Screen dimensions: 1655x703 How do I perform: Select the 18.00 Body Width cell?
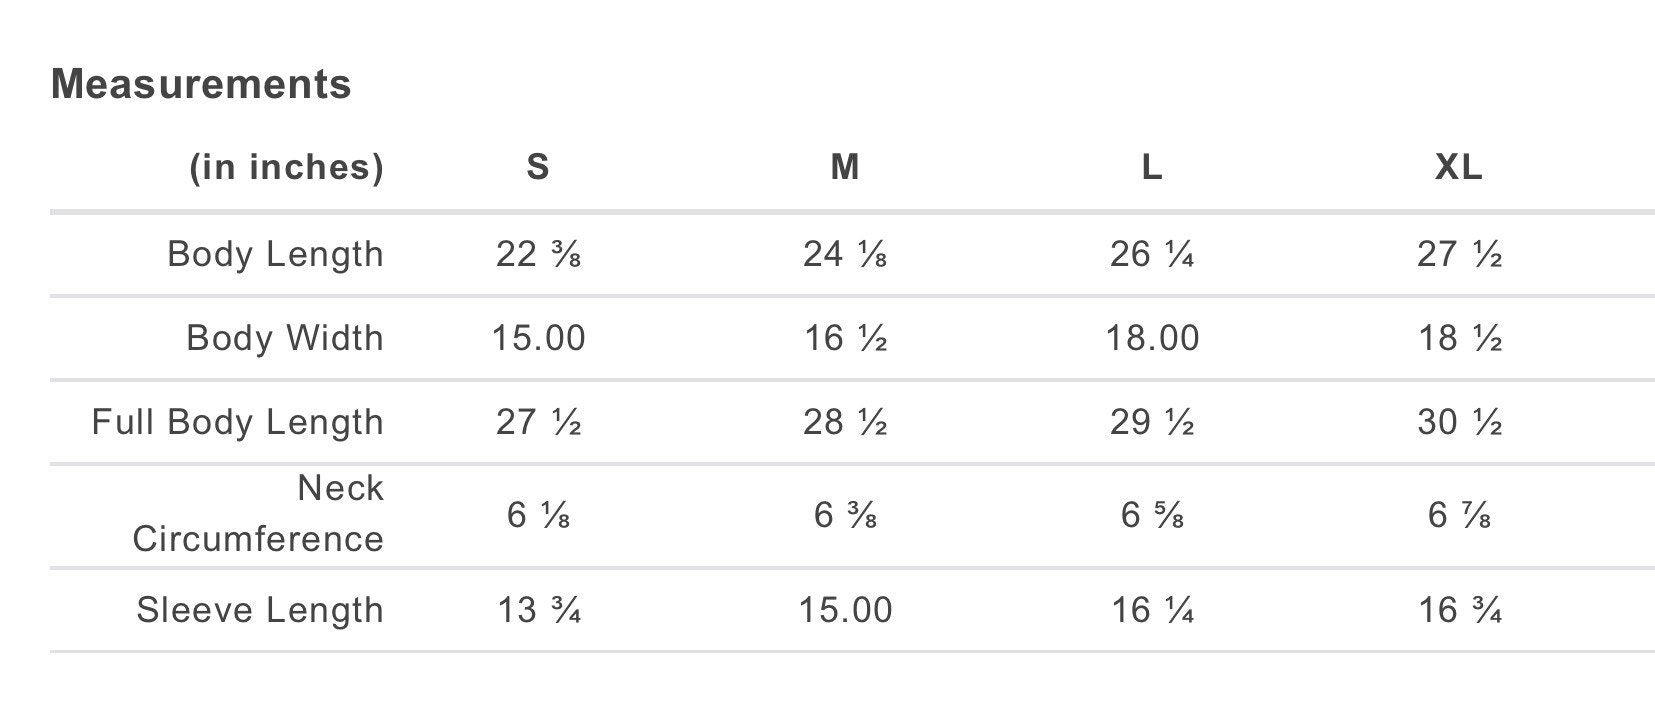pos(1152,338)
